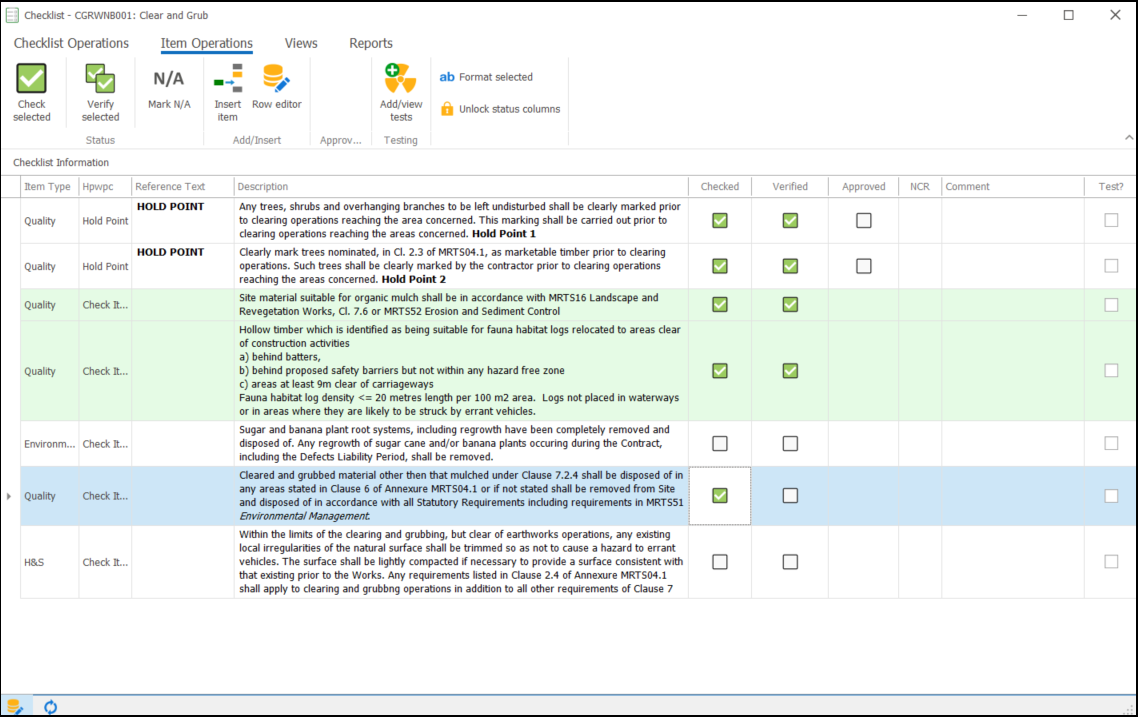Select the Mark N/A tool
The width and height of the screenshot is (1138, 717).
click(168, 90)
